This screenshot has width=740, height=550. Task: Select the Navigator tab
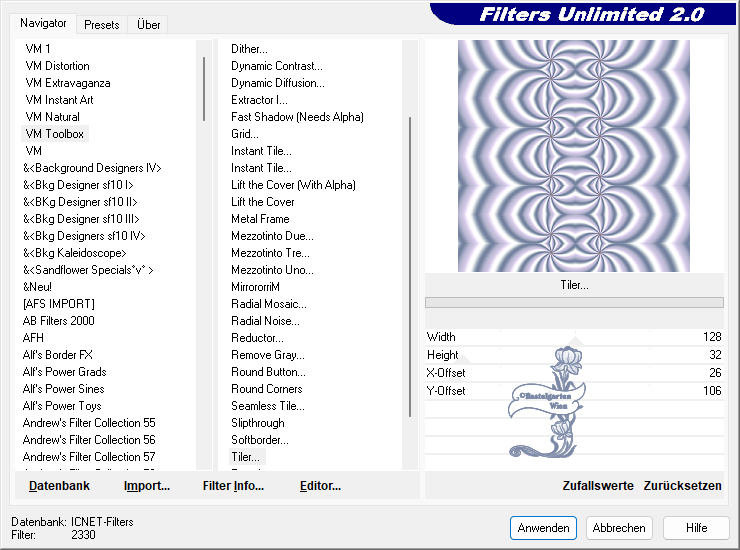tap(43, 23)
